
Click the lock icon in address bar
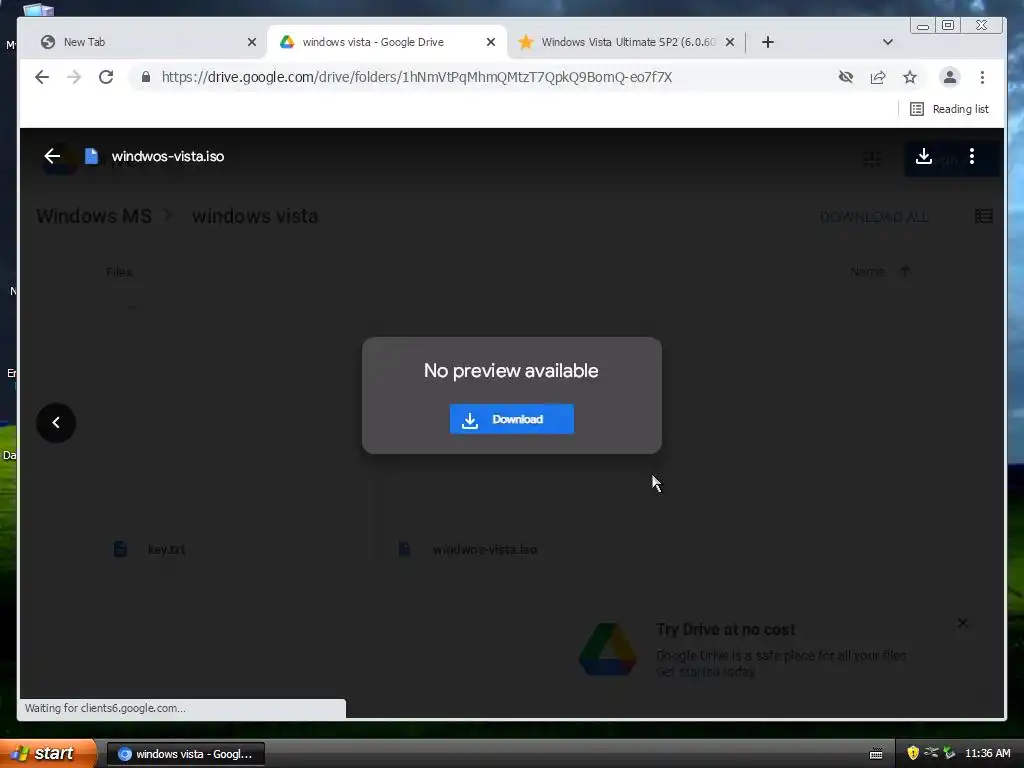pyautogui.click(x=146, y=77)
